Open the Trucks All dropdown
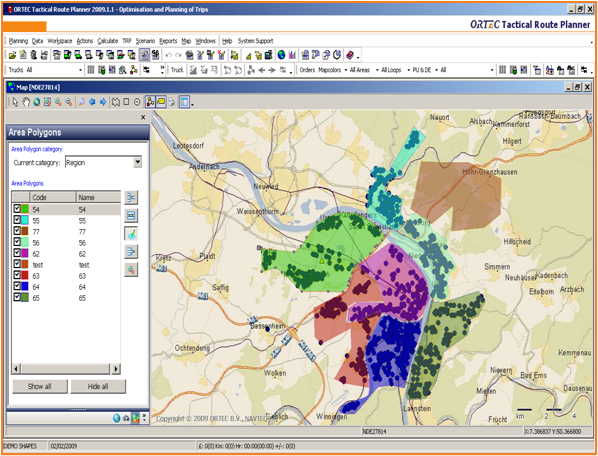 point(80,70)
